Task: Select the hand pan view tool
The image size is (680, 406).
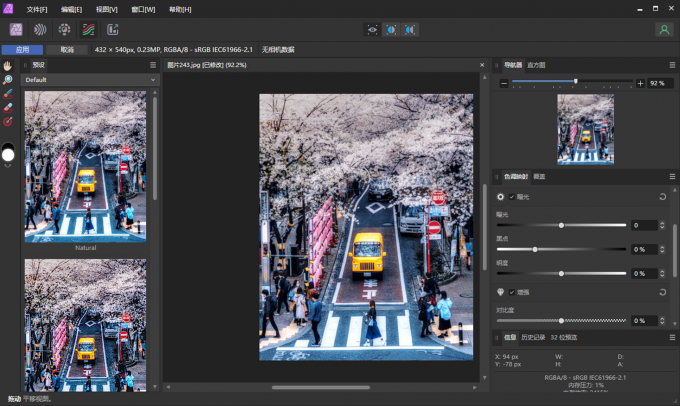Action: click(x=8, y=66)
